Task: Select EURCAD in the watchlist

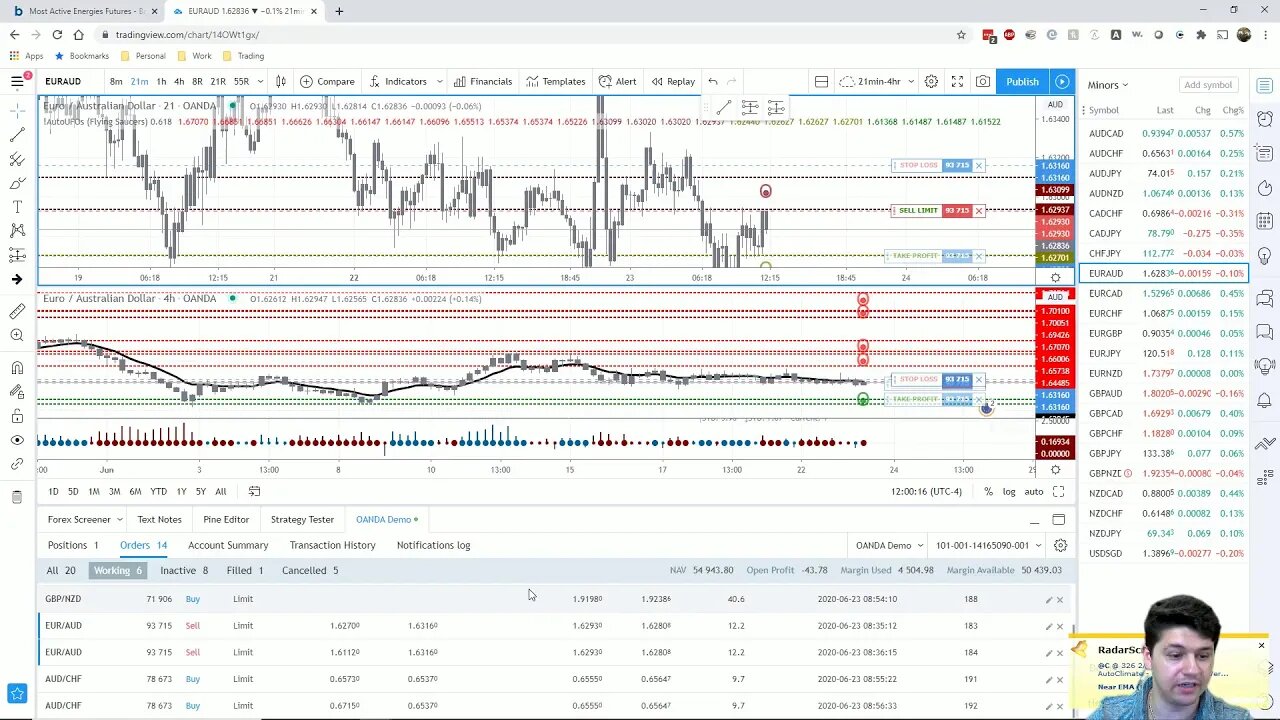Action: coord(1162,293)
